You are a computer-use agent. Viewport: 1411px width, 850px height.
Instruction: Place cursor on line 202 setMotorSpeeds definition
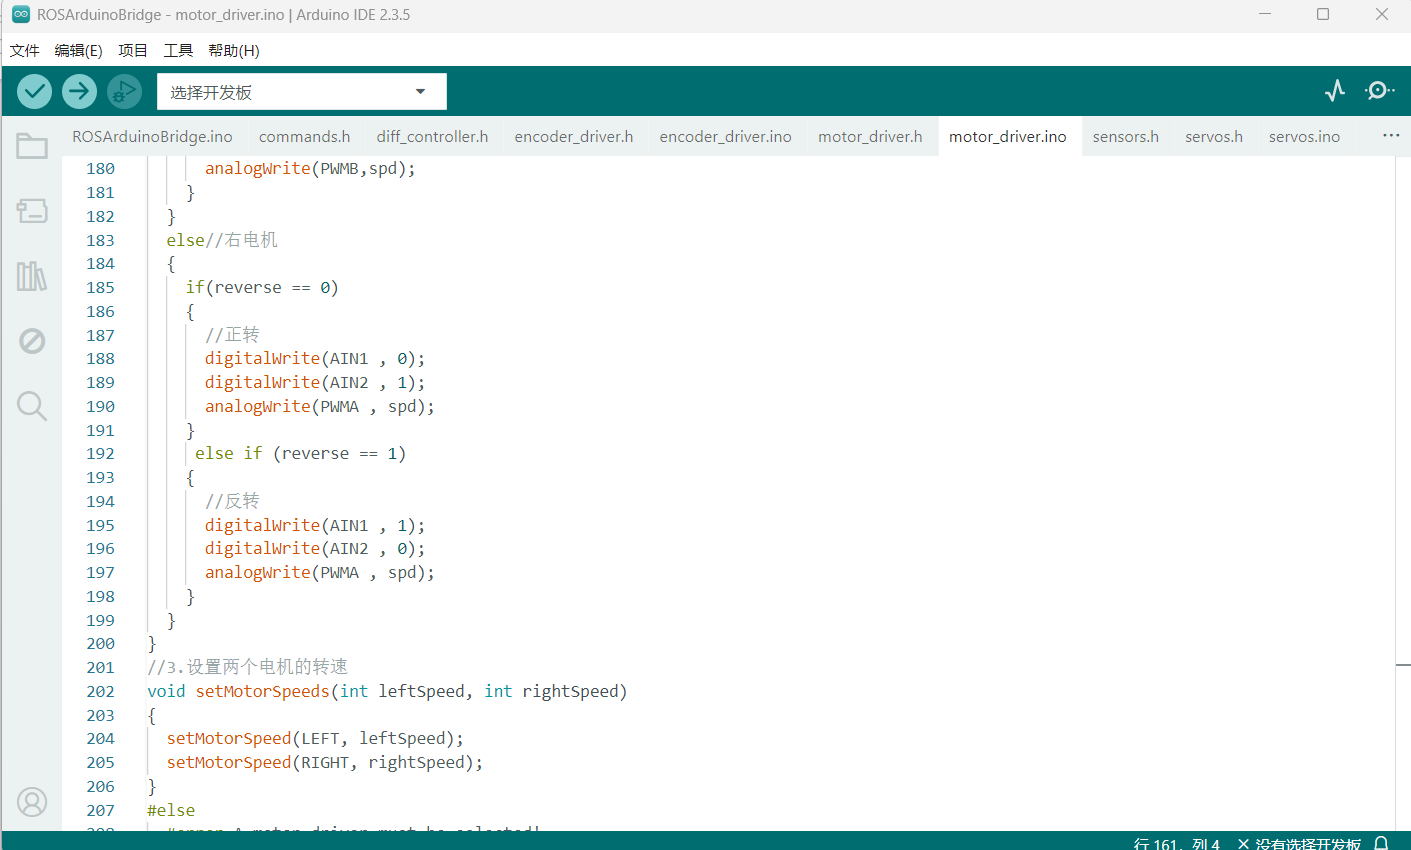[262, 692]
